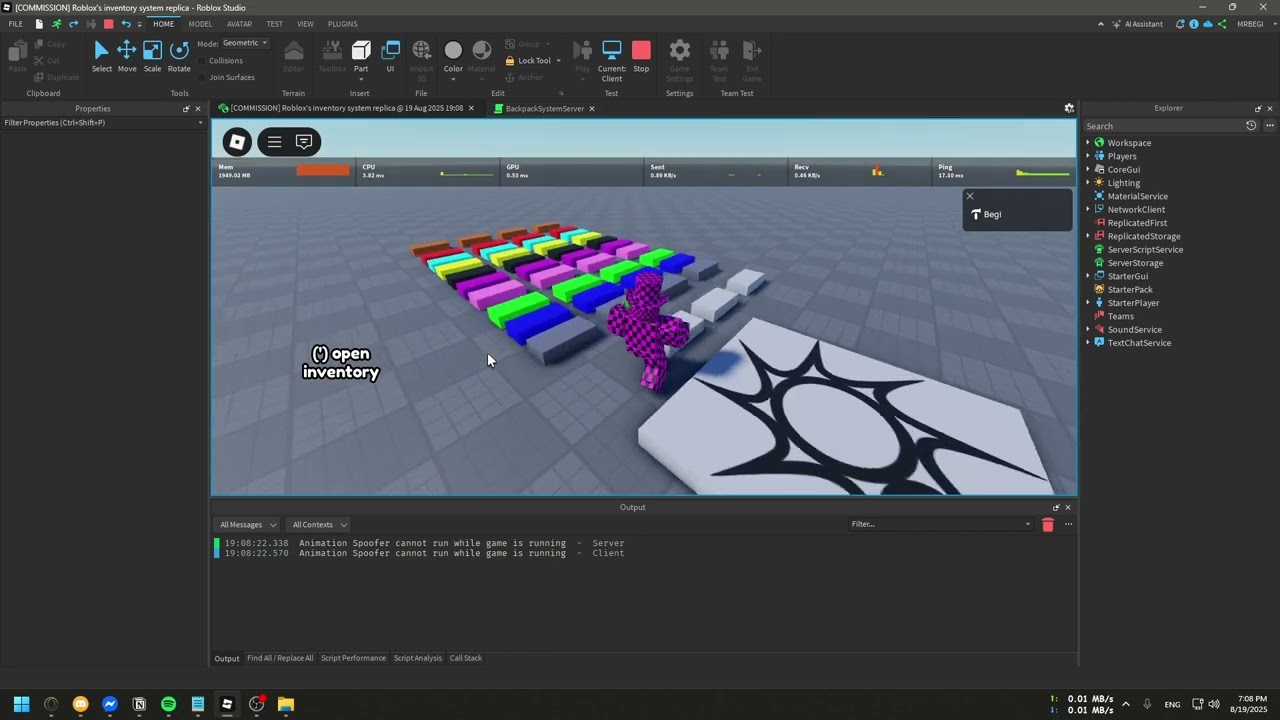The image size is (1280, 720).
Task: Open the in-game chat icon
Action: (304, 142)
